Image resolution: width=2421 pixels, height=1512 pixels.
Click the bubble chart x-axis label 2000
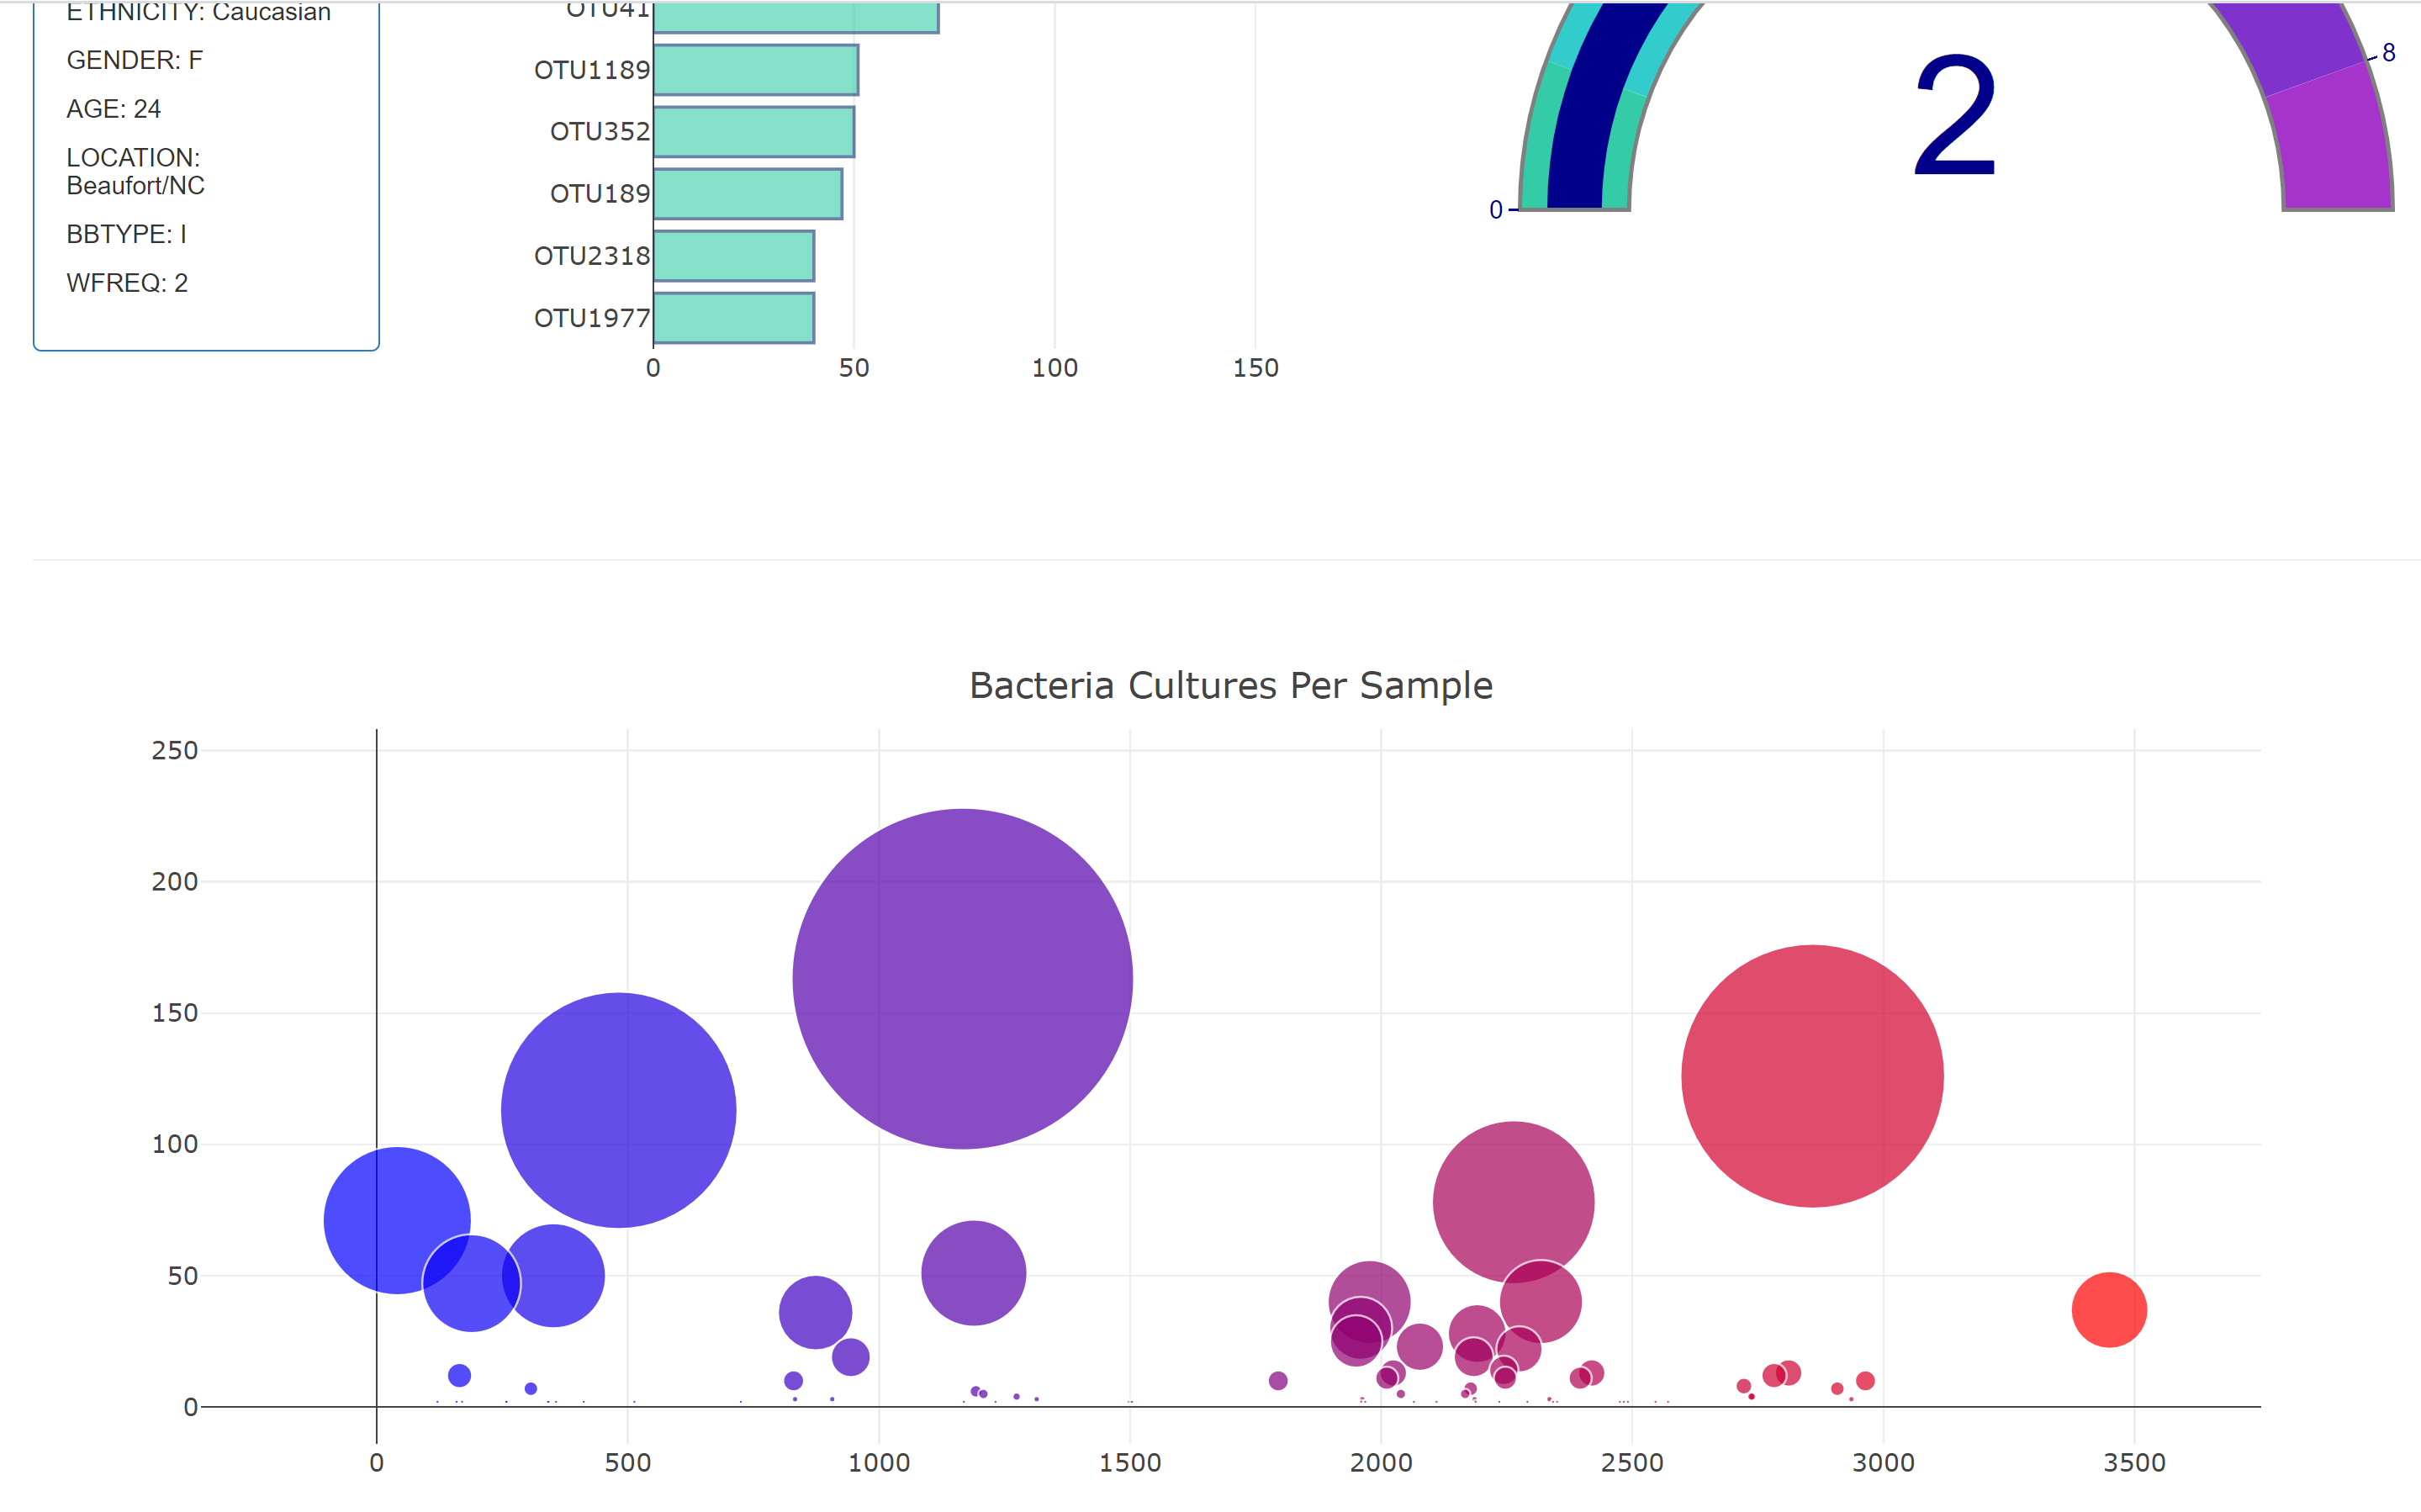(1381, 1463)
